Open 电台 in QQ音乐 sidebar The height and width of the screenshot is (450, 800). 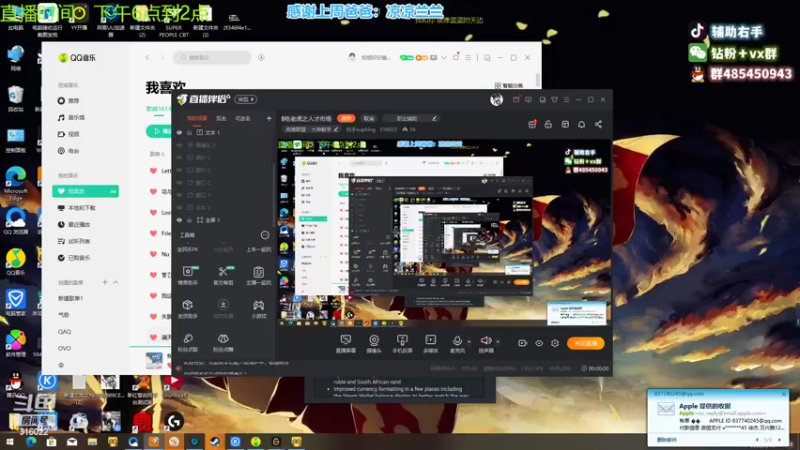pyautogui.click(x=69, y=151)
